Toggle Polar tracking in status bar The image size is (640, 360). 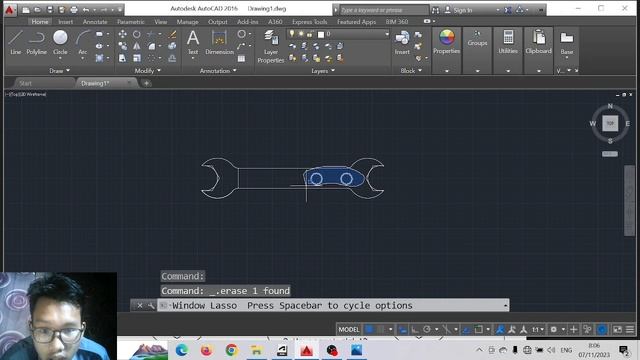[x=427, y=329]
